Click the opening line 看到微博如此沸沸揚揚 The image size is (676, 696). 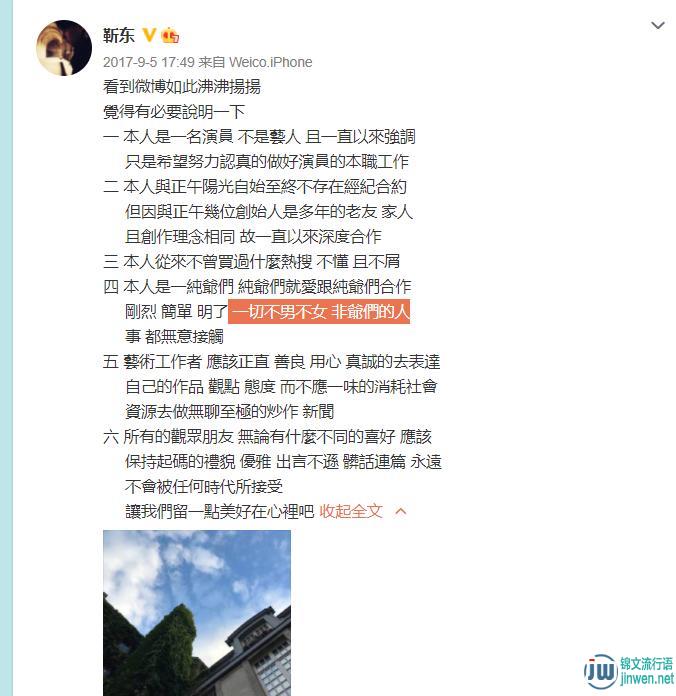(182, 87)
